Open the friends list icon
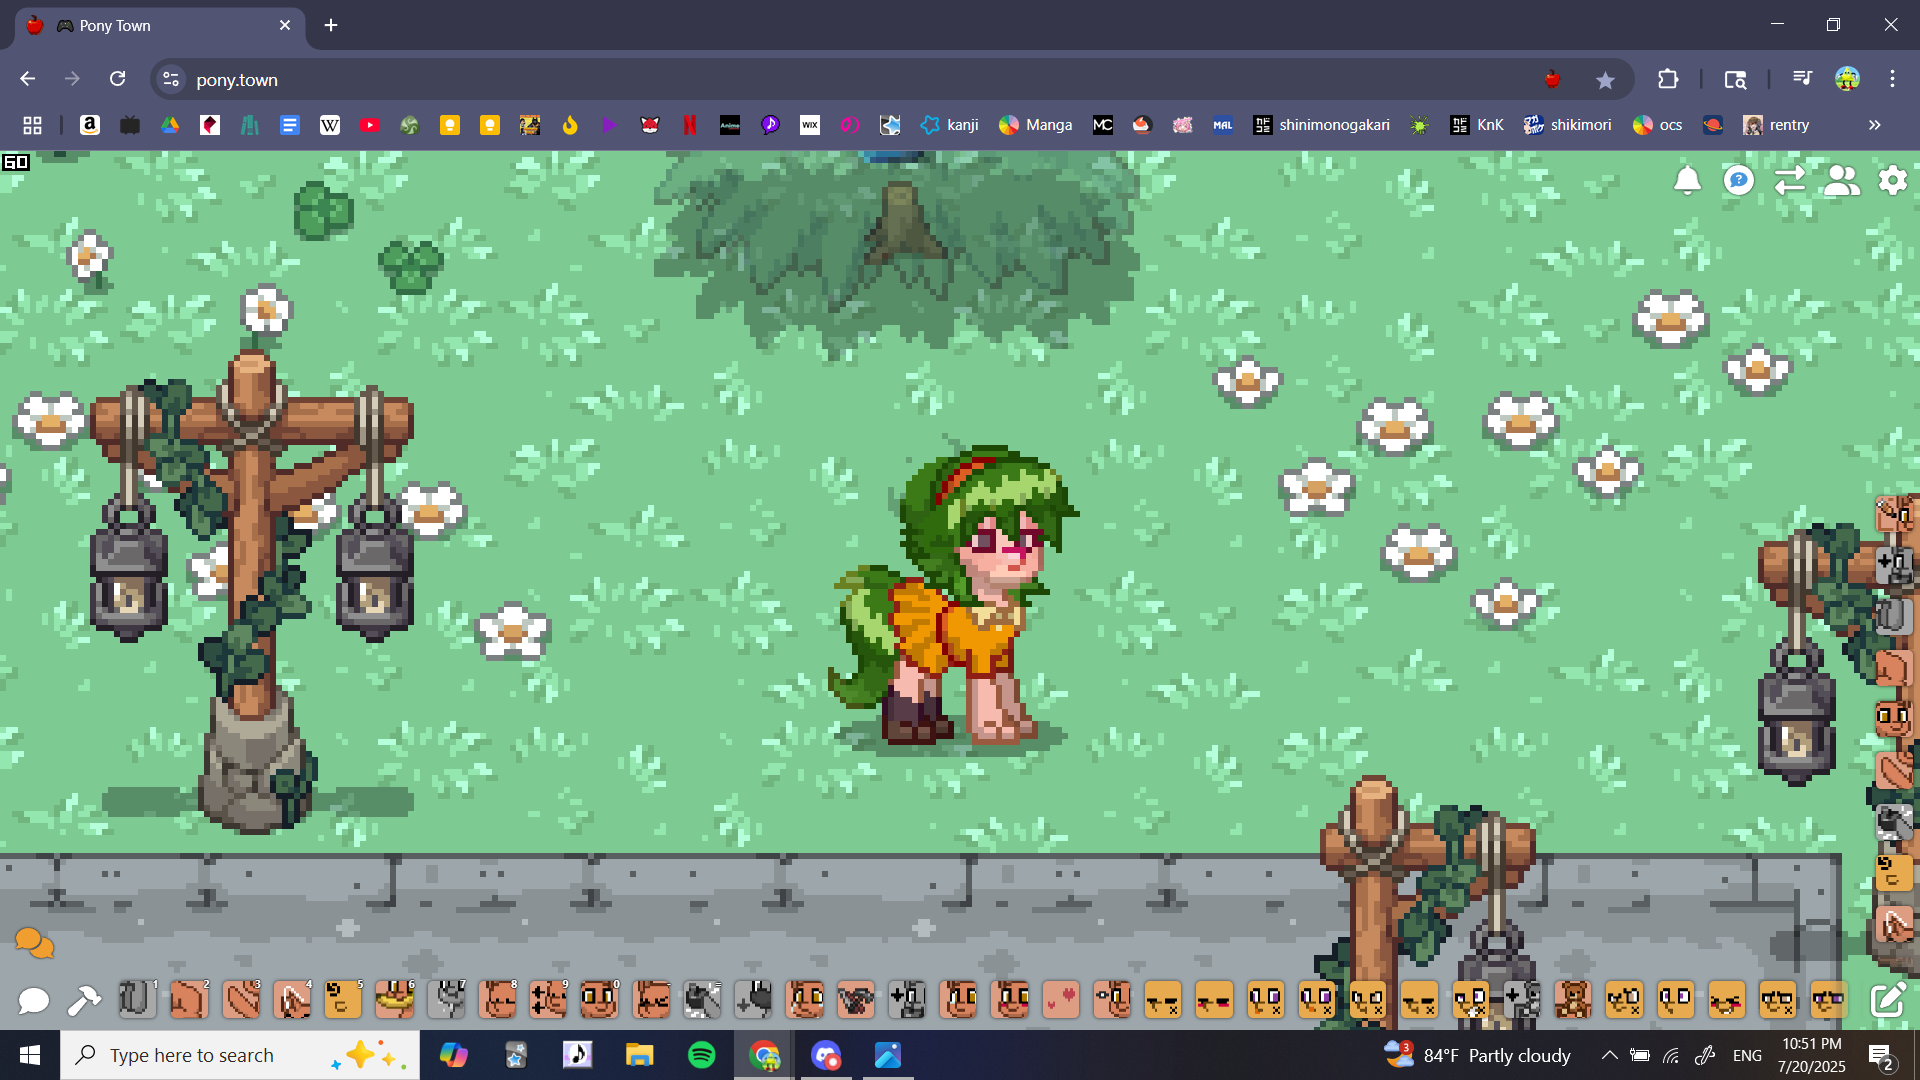The width and height of the screenshot is (1920, 1080). [1841, 180]
